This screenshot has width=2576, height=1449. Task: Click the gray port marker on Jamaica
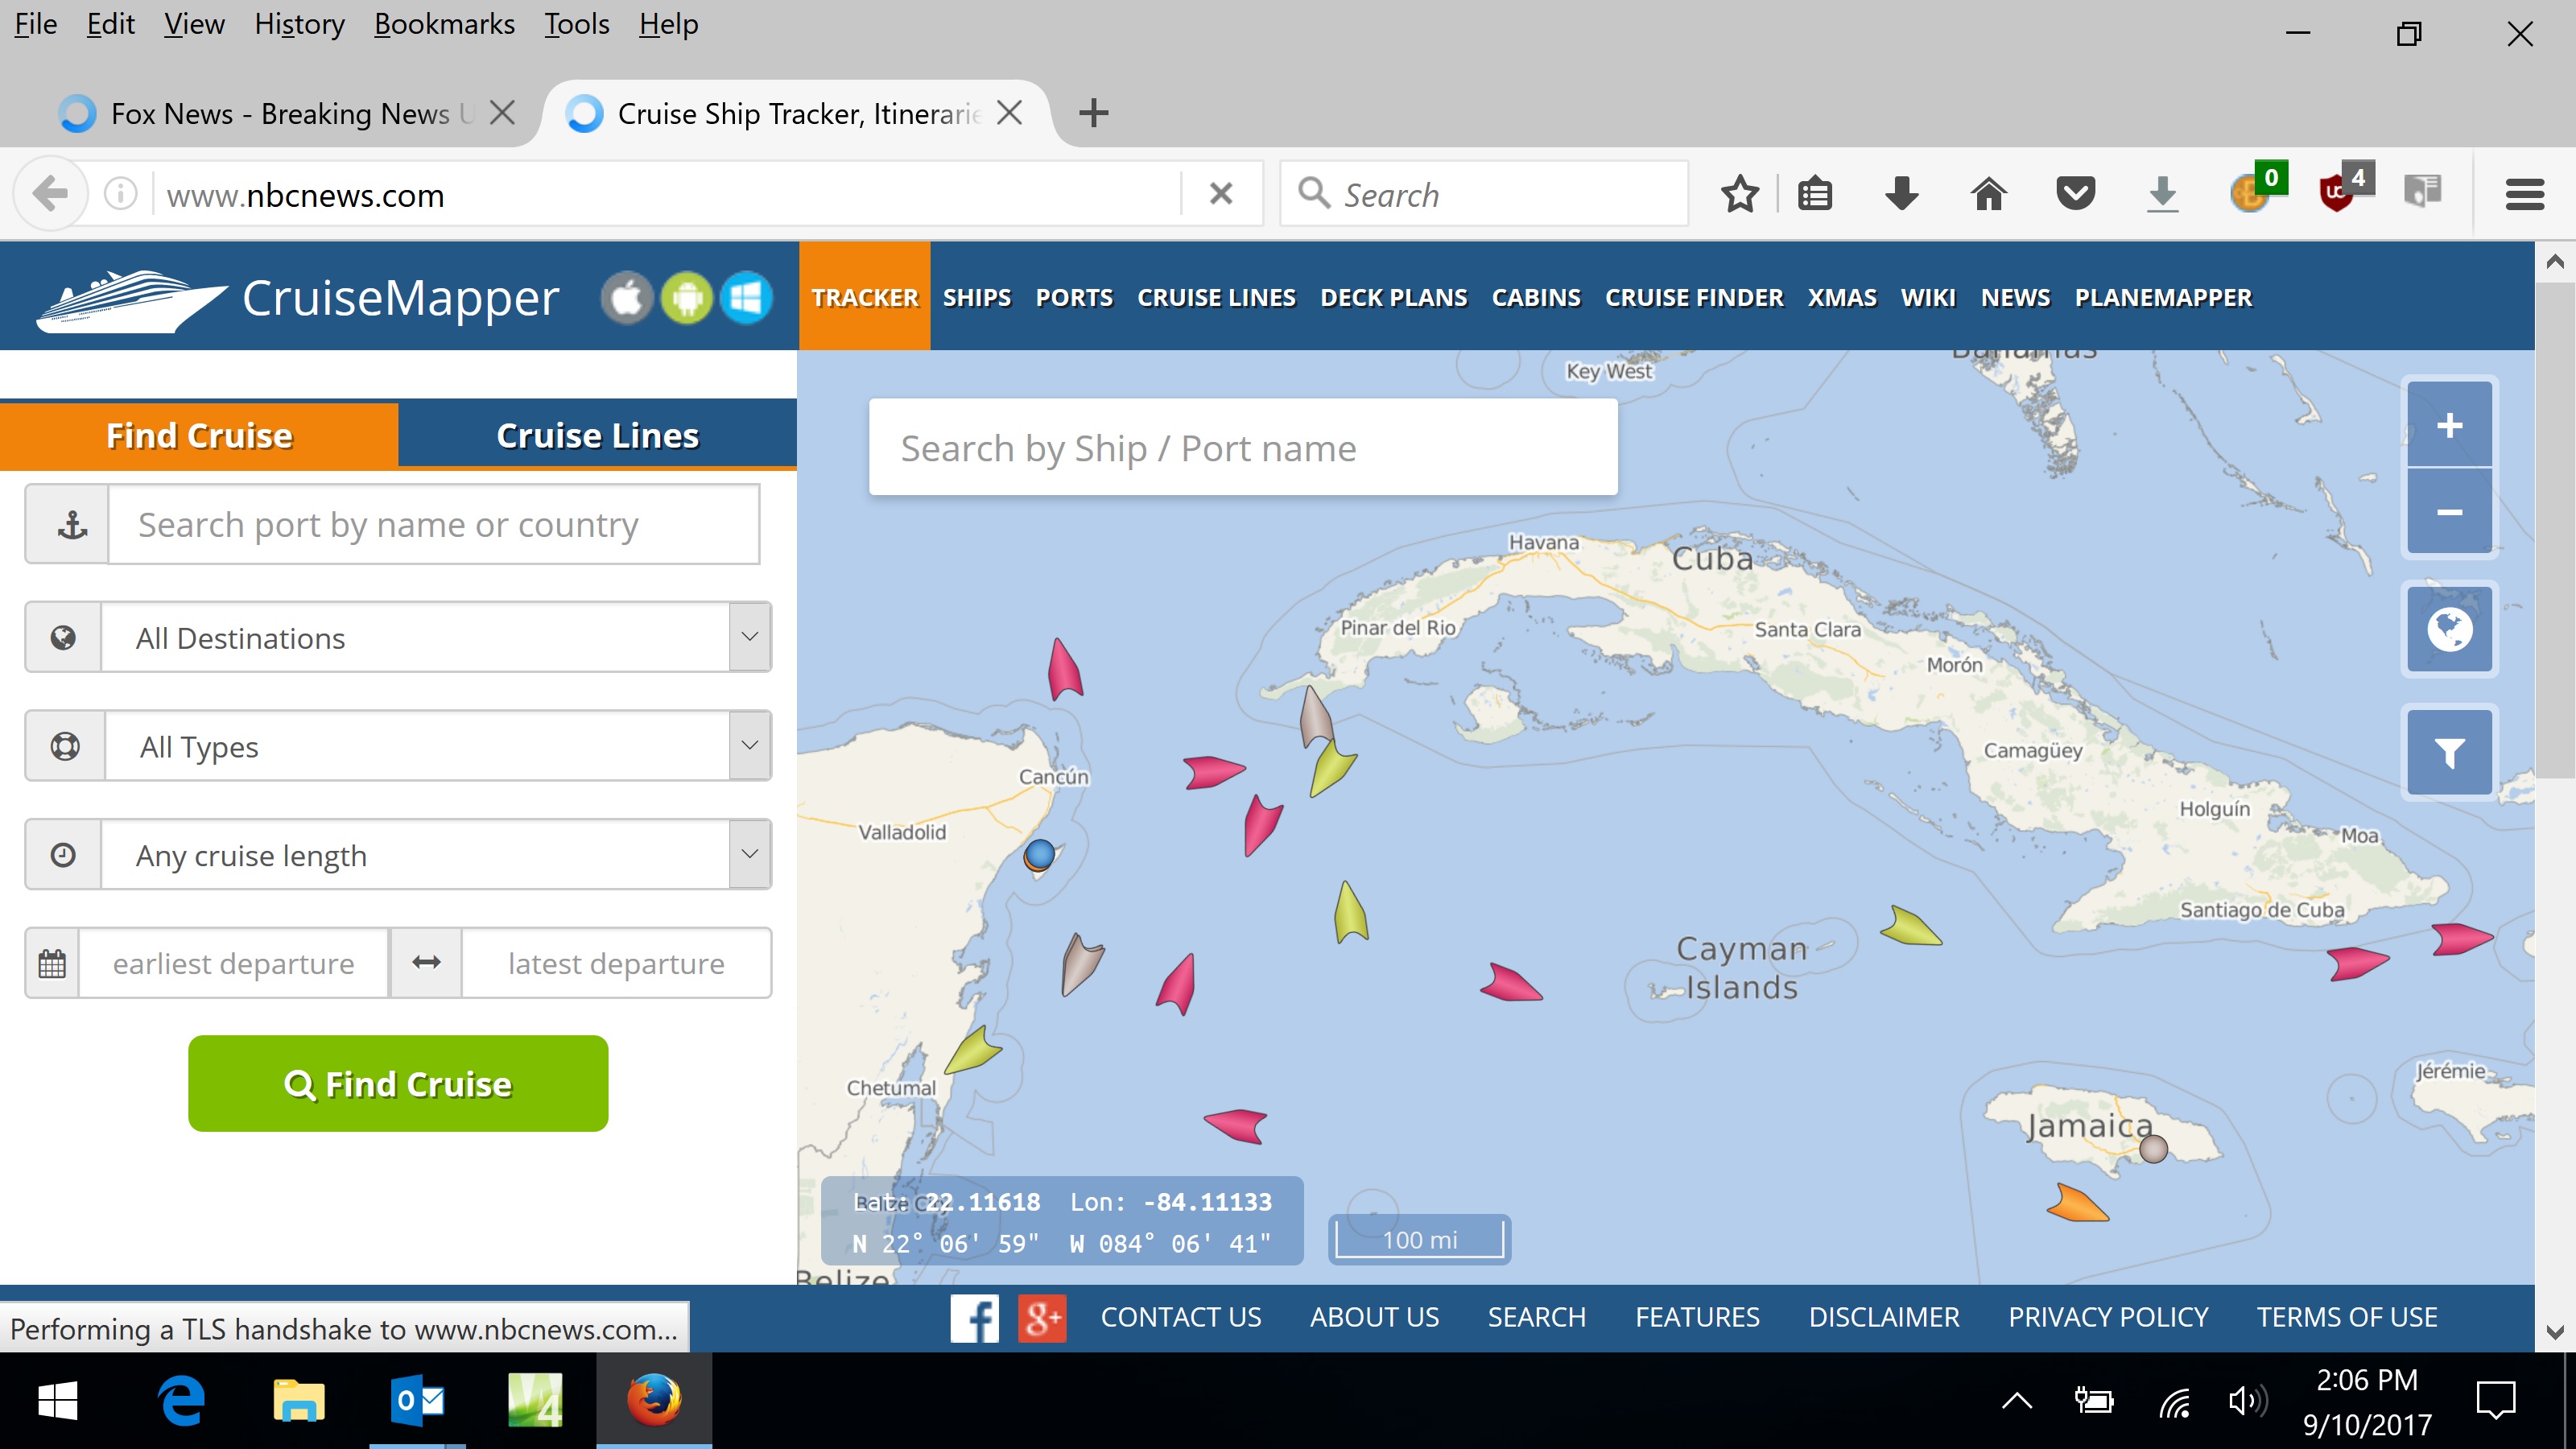coord(2154,1149)
